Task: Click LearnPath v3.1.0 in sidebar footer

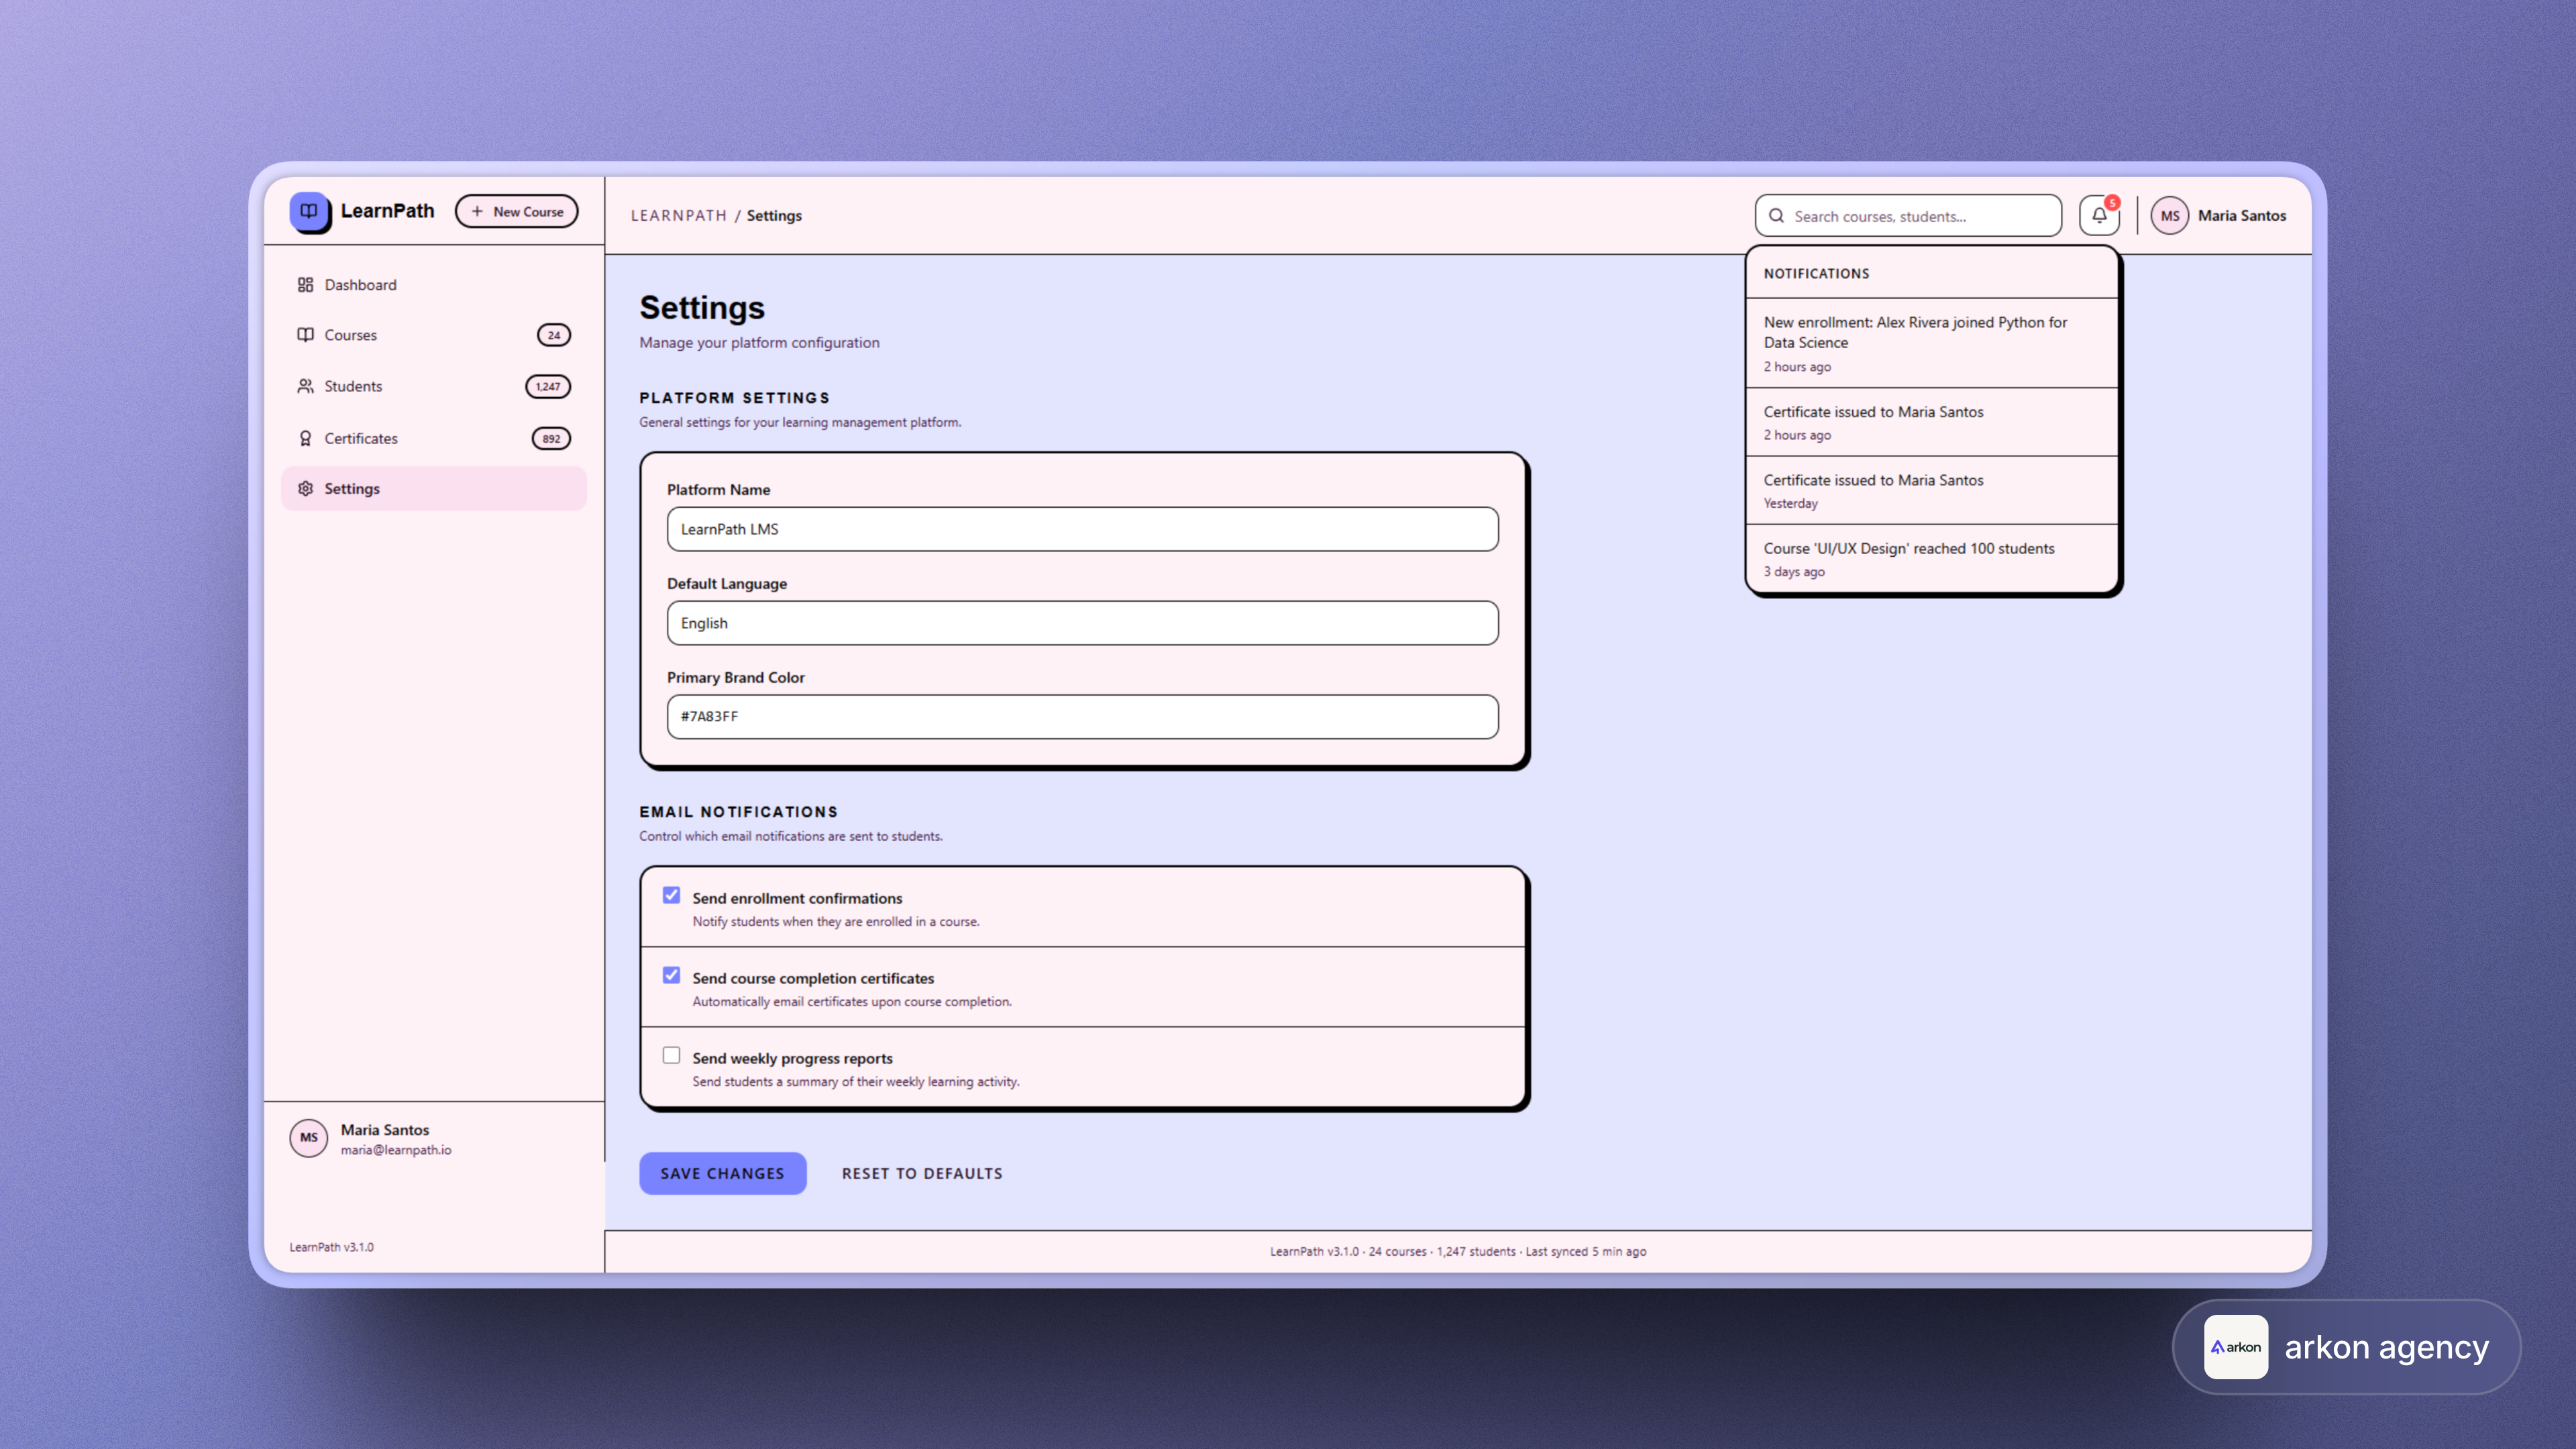Action: click(x=332, y=1247)
